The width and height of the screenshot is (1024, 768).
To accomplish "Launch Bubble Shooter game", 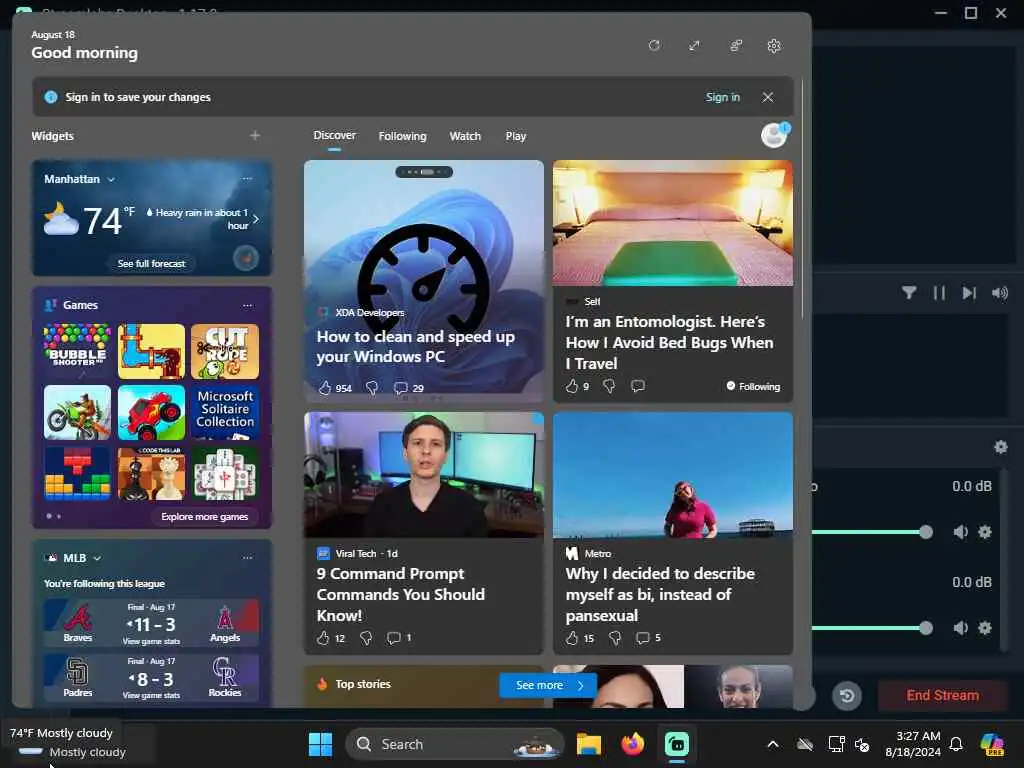I will [x=77, y=351].
